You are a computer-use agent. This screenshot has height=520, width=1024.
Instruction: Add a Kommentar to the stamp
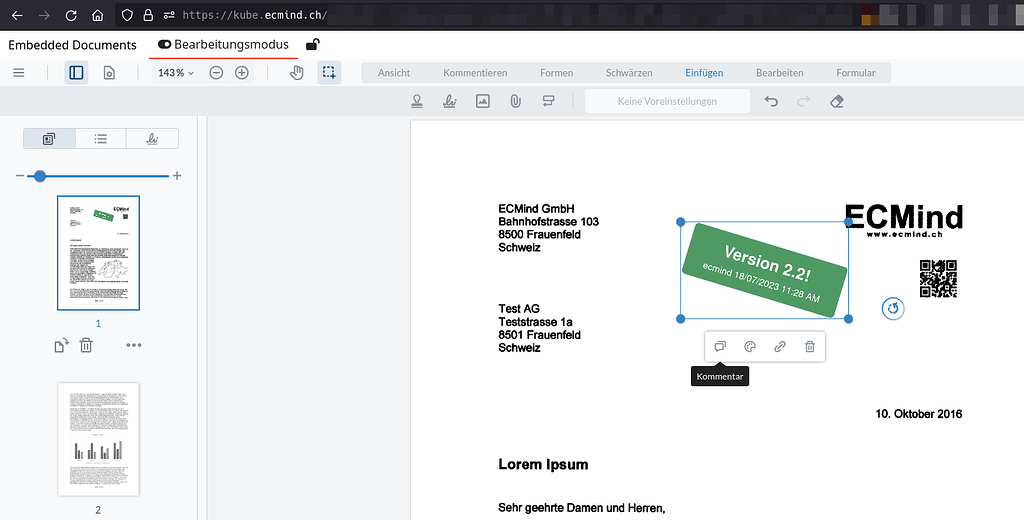click(x=720, y=346)
